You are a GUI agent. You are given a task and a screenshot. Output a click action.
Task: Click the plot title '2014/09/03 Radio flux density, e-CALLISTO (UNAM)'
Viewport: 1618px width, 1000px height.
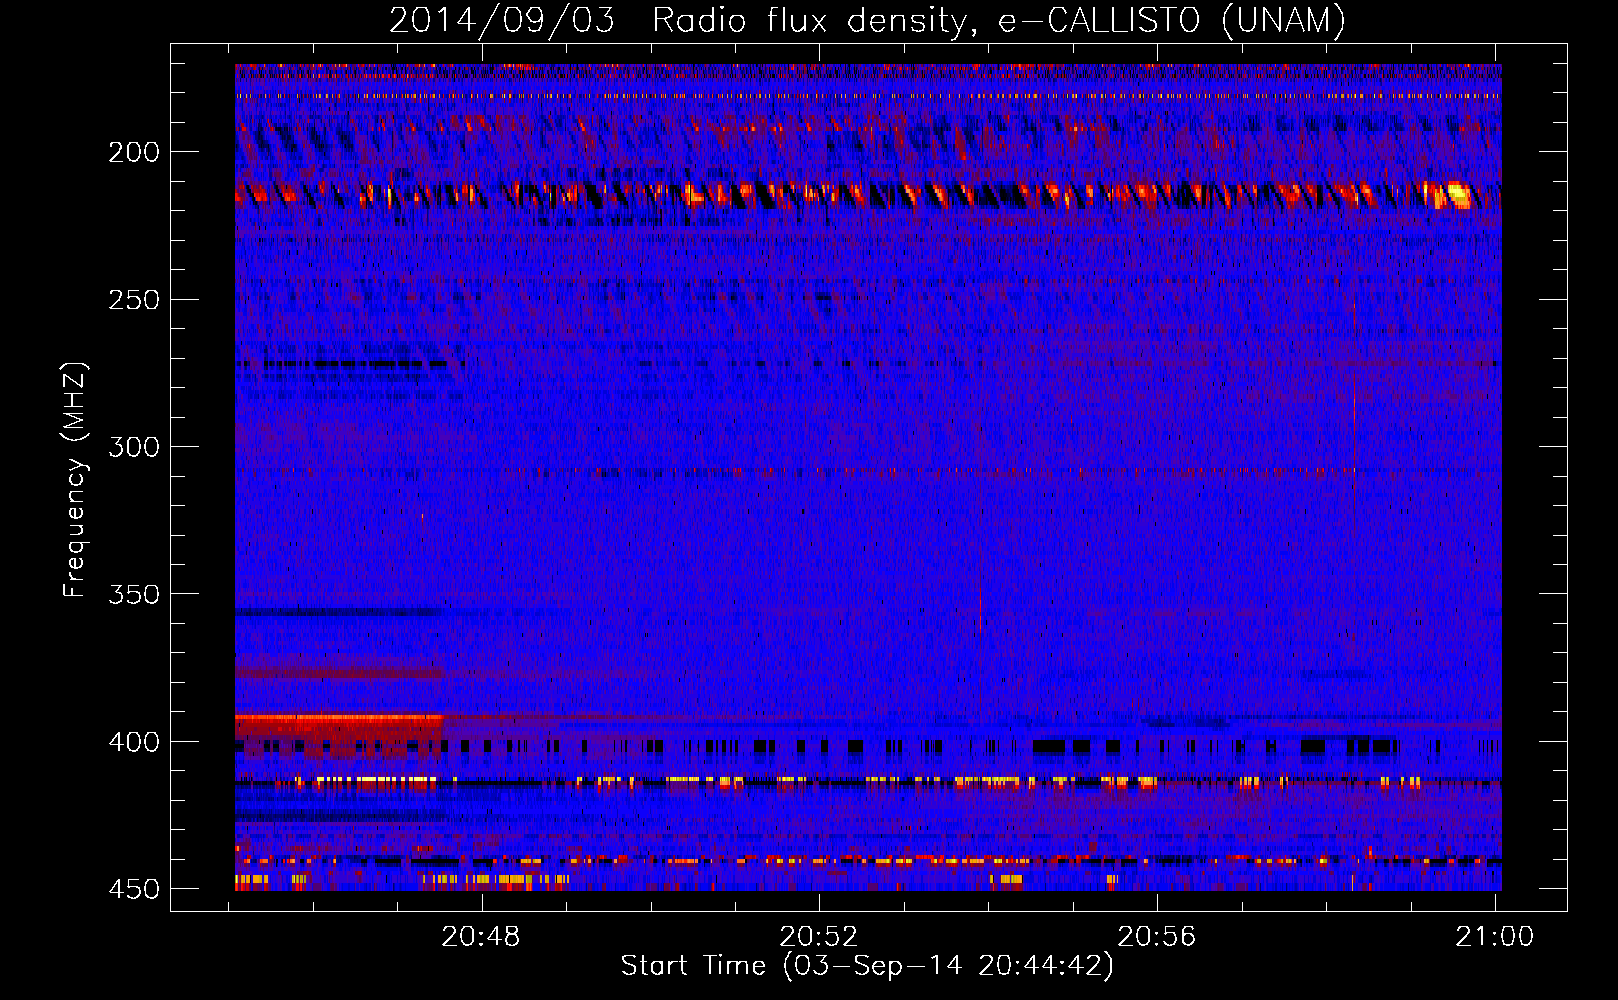(867, 20)
